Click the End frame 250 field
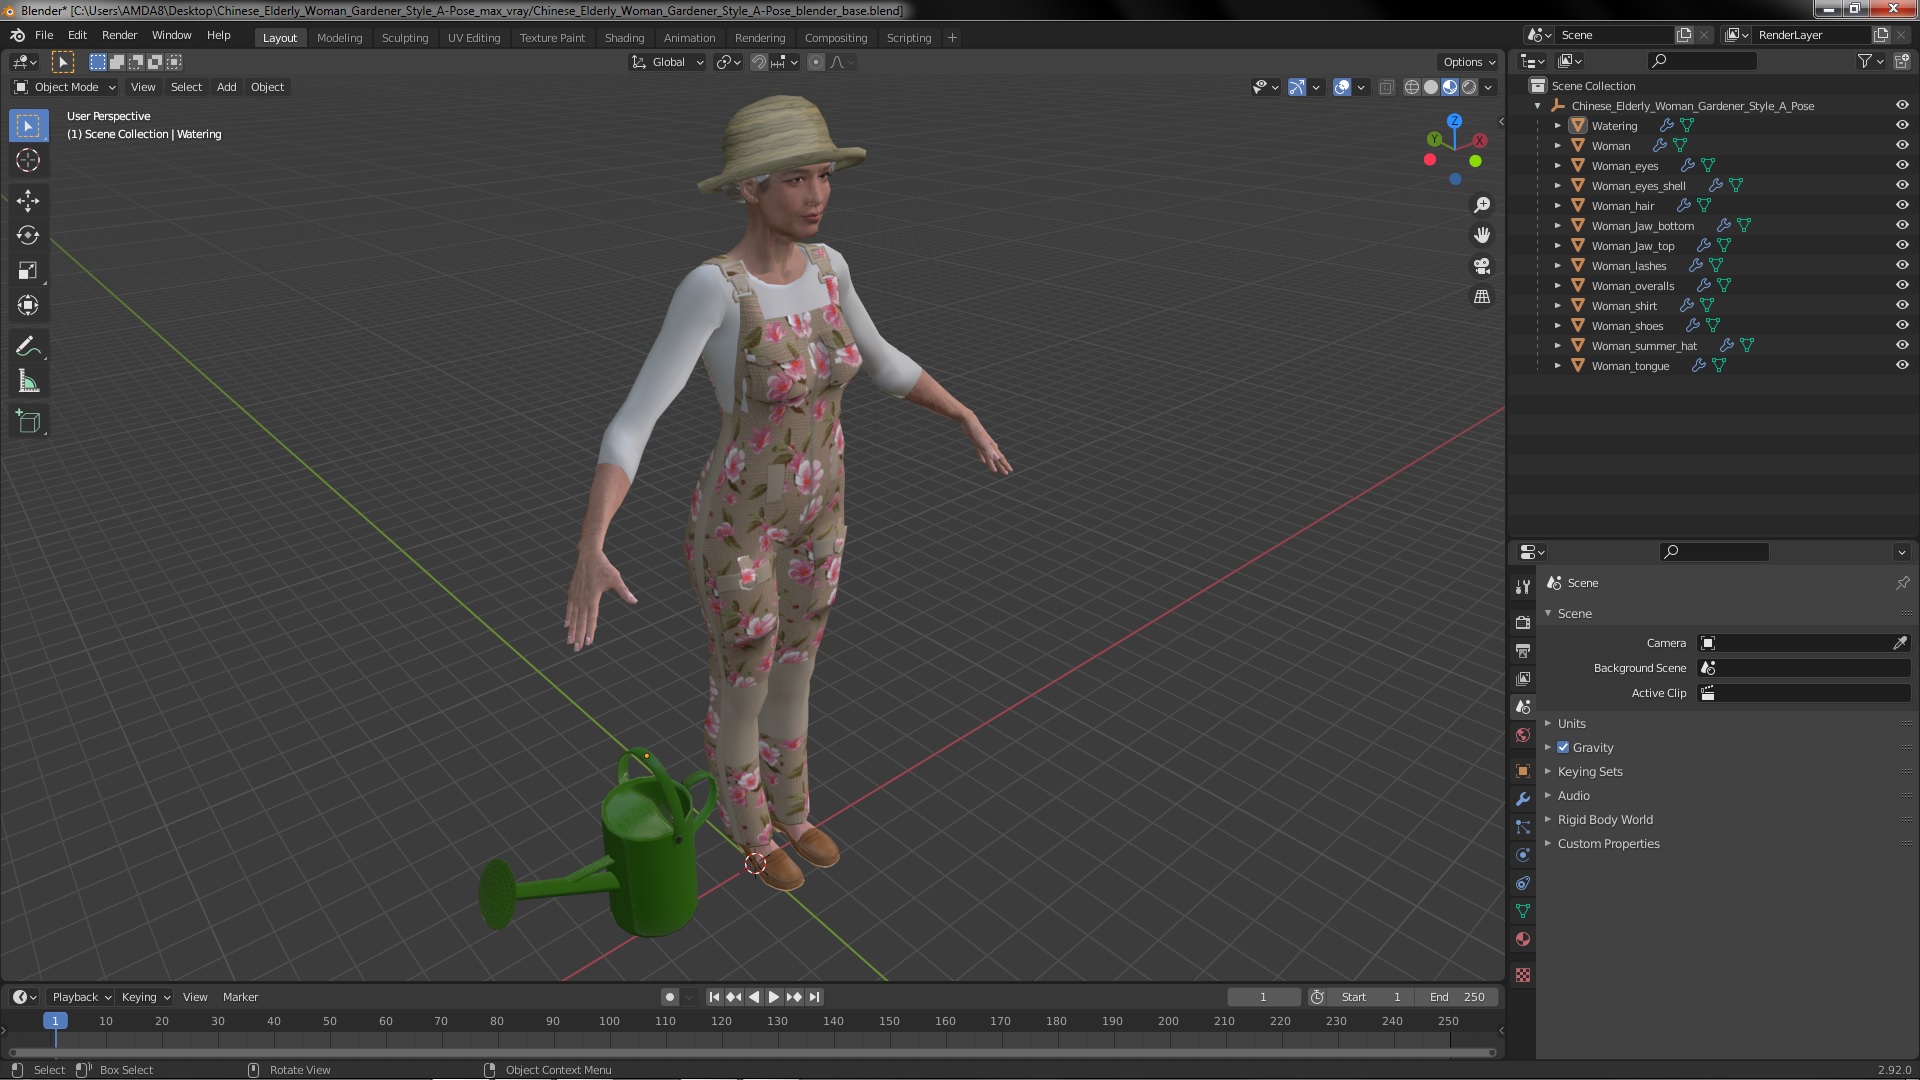 (1457, 997)
